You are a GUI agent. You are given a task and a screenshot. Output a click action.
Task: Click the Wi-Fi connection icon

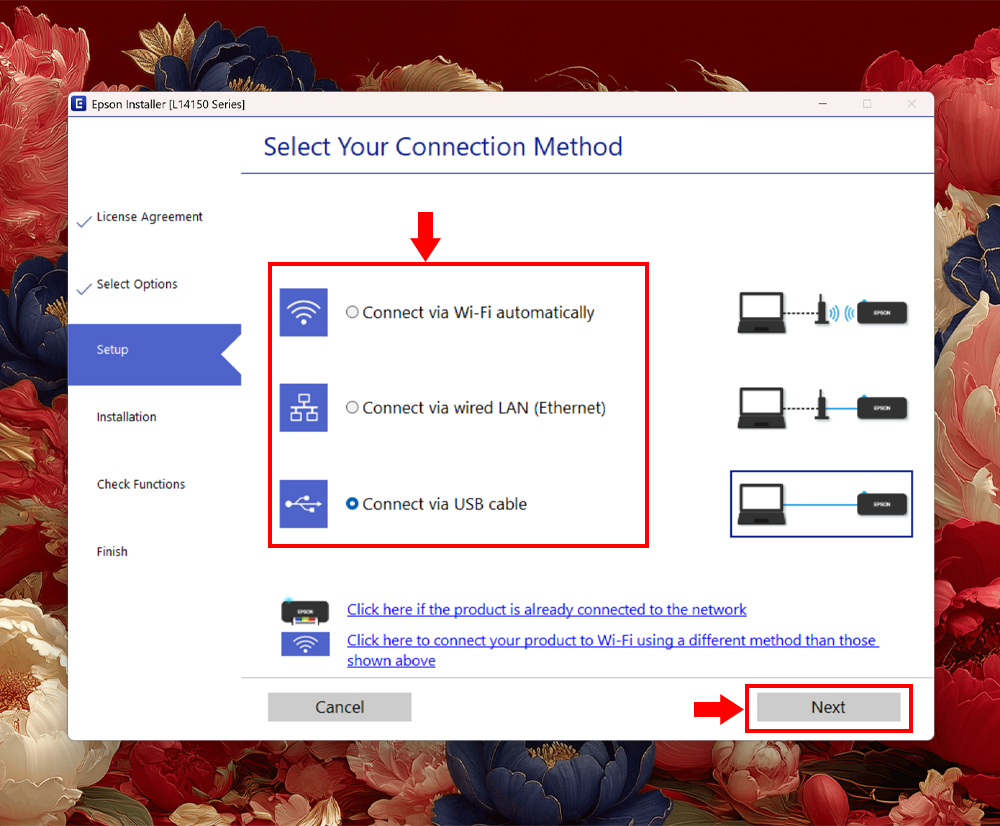click(304, 313)
